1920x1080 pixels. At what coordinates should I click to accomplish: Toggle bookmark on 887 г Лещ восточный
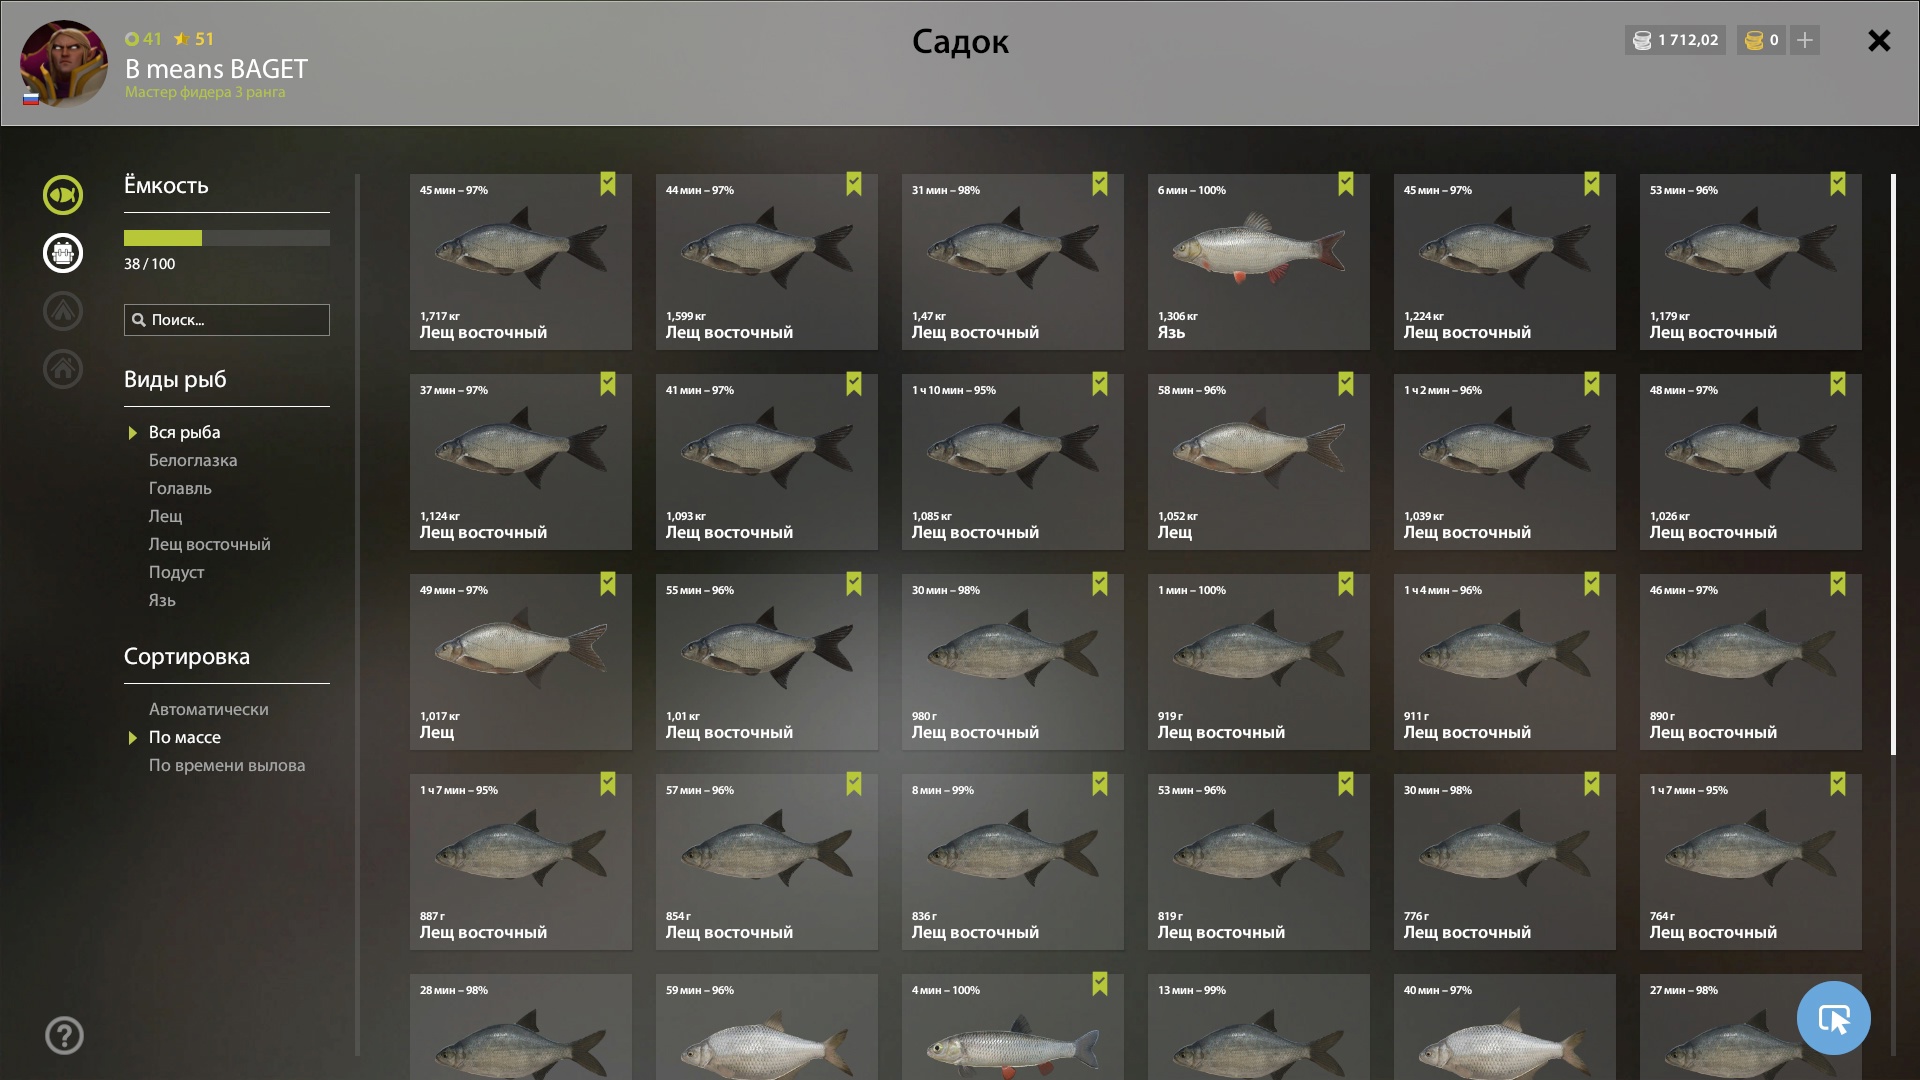click(608, 784)
